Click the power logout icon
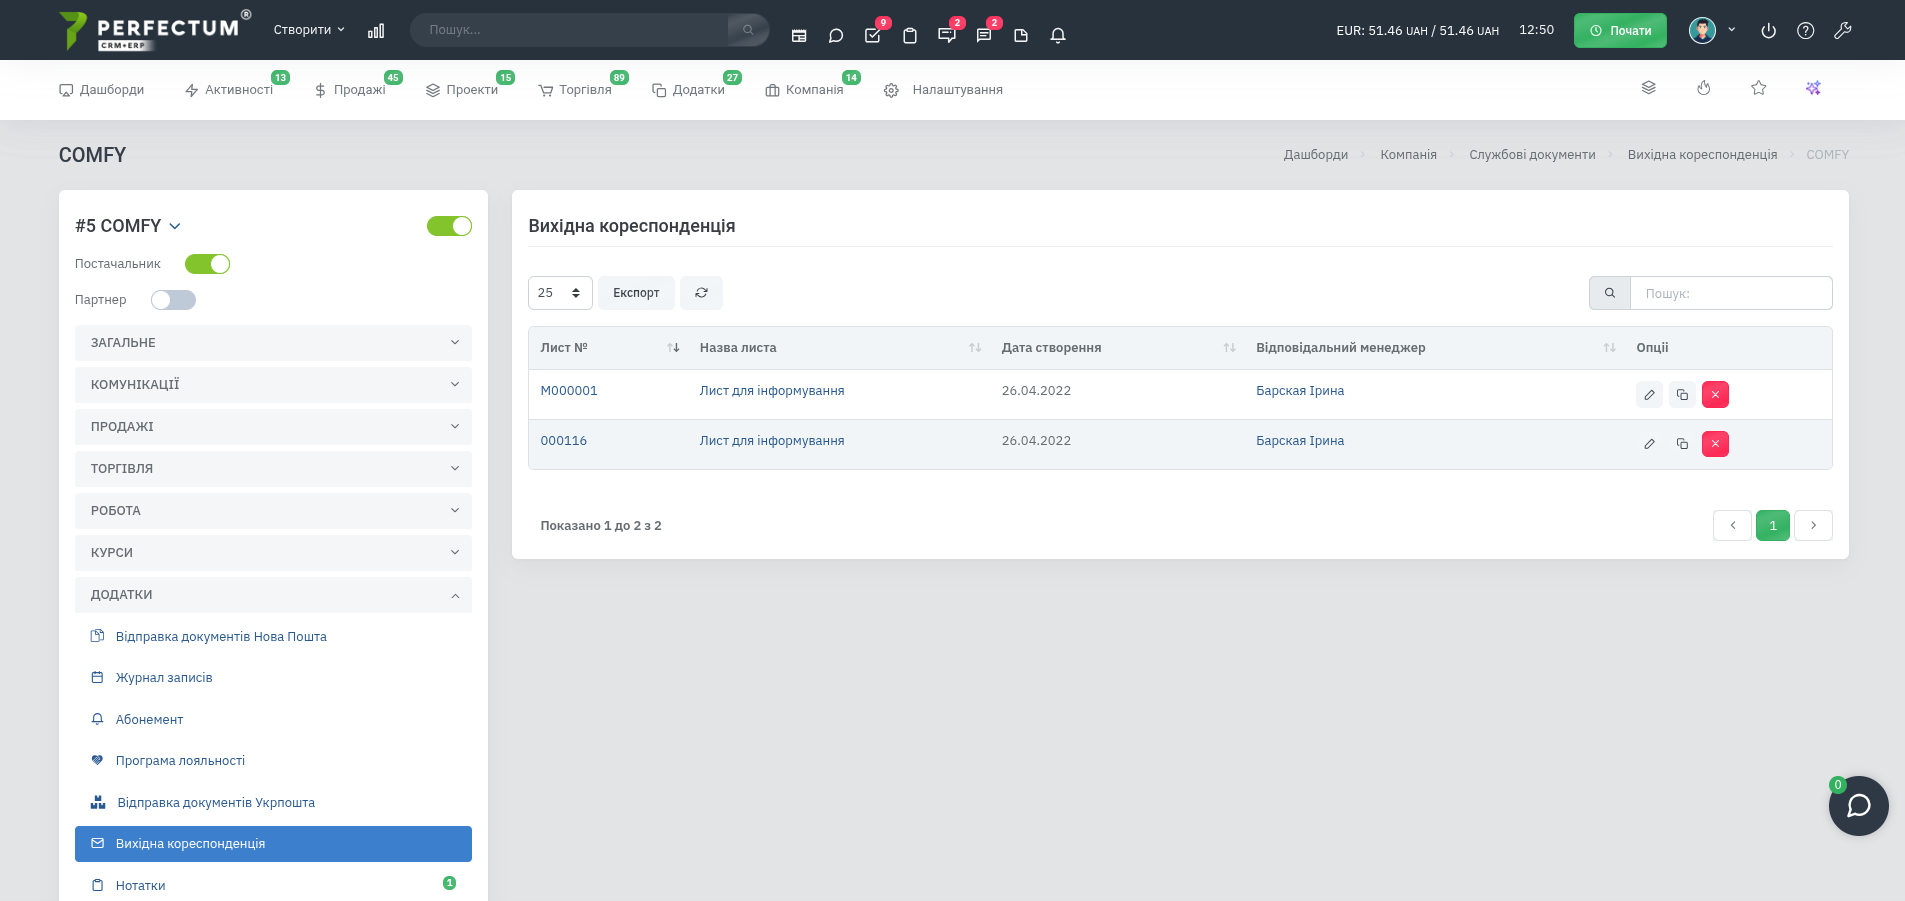This screenshot has height=901, width=1905. tap(1769, 31)
